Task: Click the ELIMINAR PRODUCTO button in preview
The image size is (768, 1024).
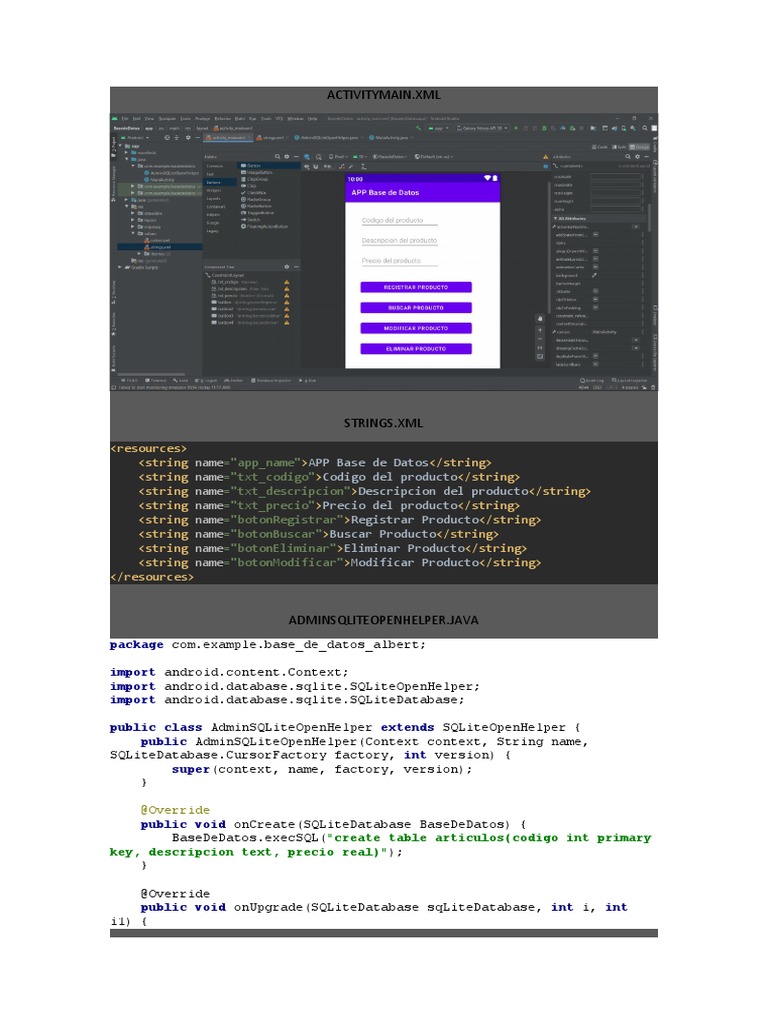Action: (x=415, y=349)
